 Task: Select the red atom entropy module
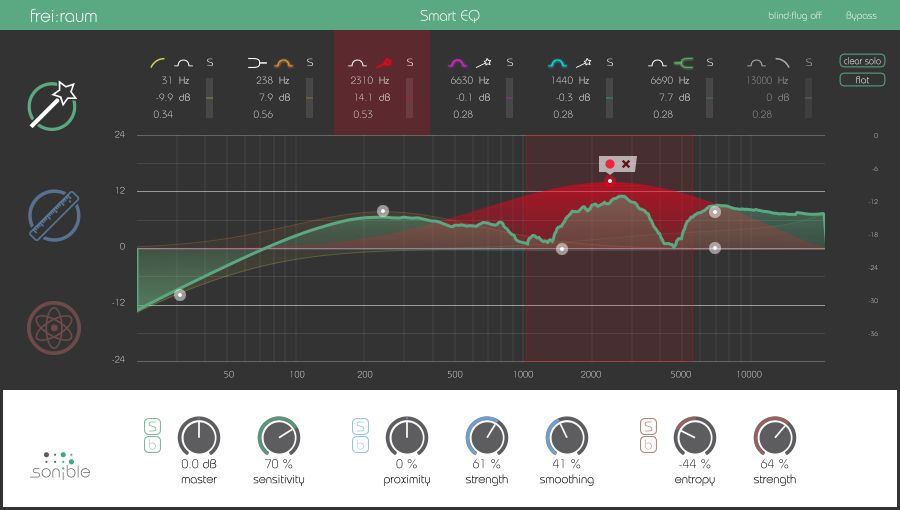tap(53, 326)
